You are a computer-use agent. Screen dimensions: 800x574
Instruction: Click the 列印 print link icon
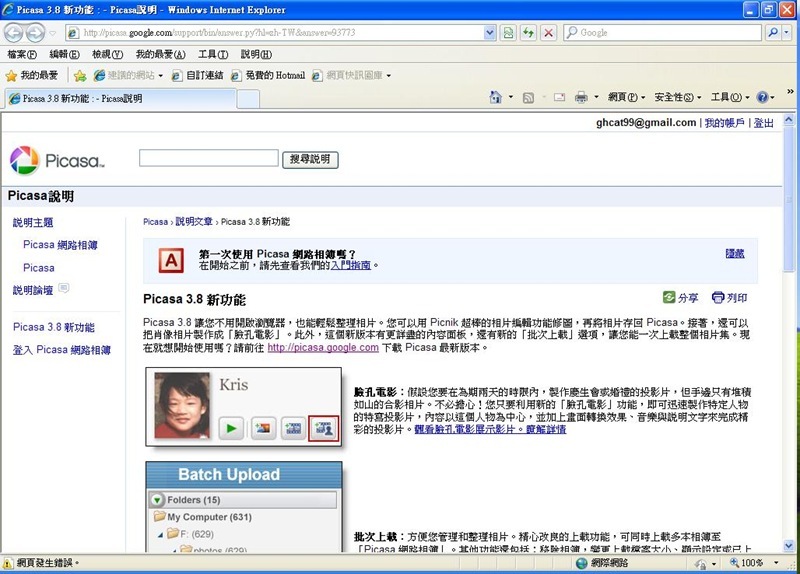718,298
